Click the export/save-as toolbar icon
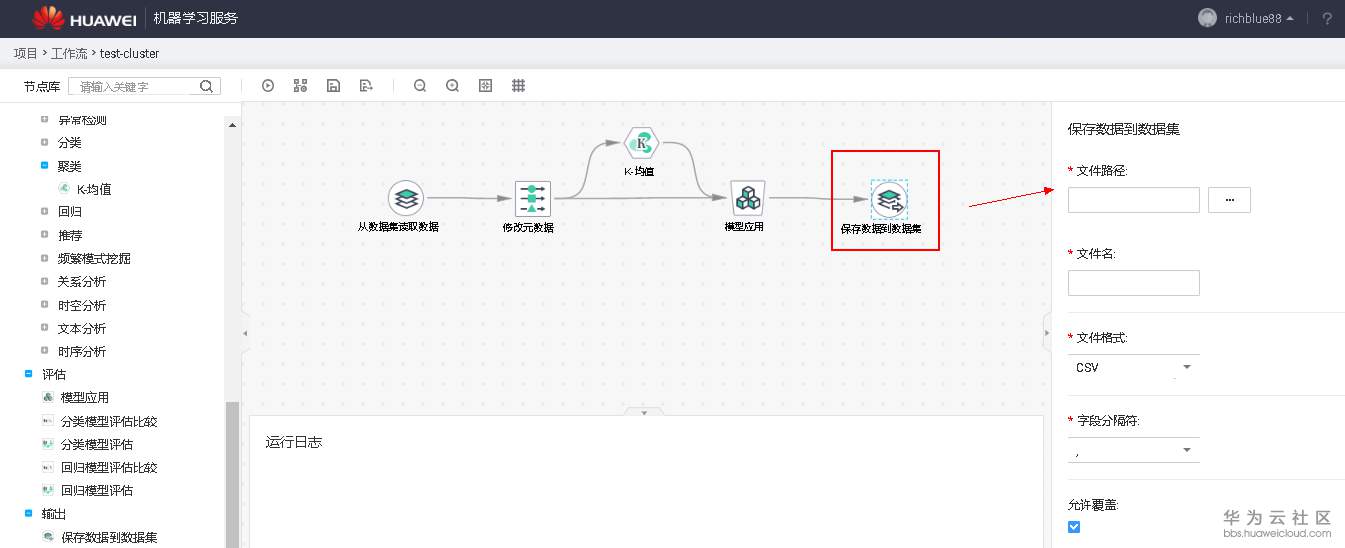1345x548 pixels. [366, 86]
